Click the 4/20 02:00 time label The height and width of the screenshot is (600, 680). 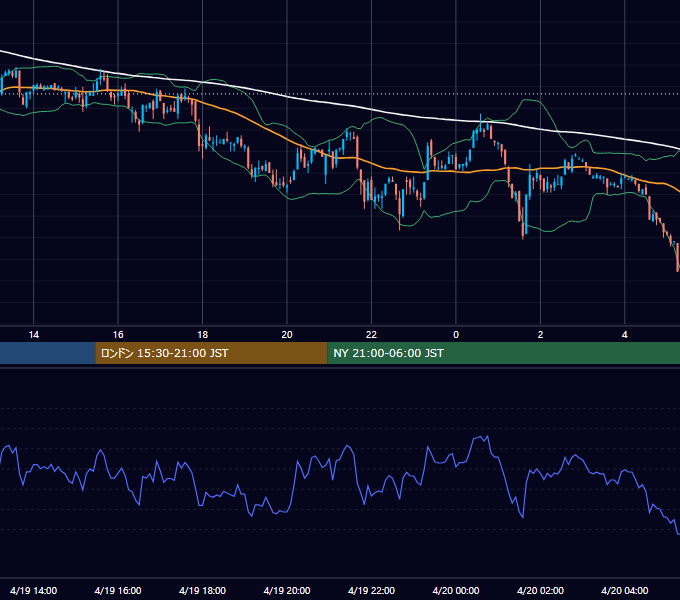pyautogui.click(x=540, y=590)
